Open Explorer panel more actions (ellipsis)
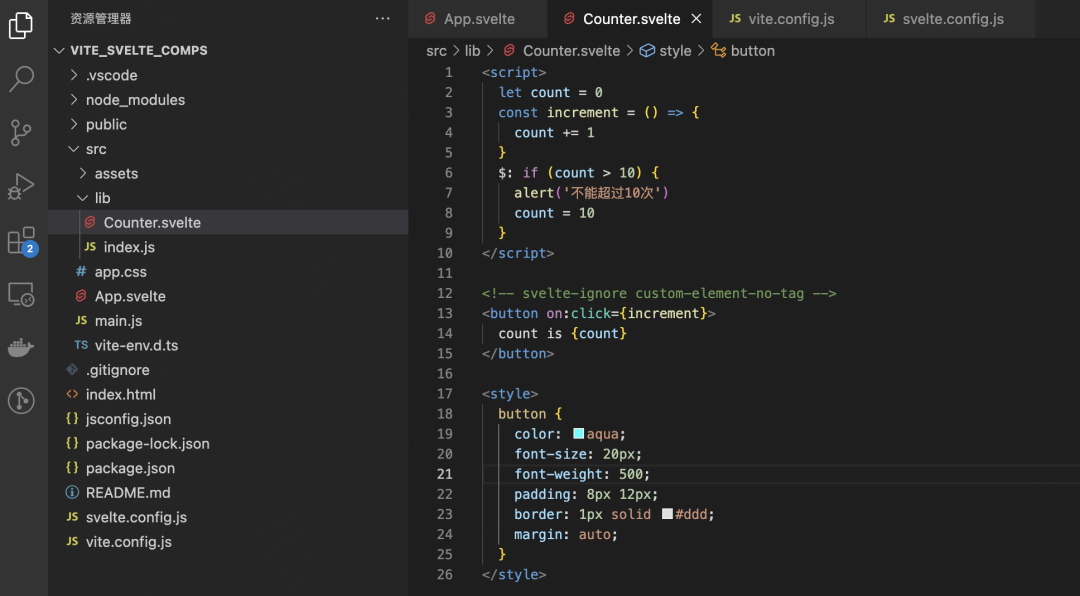 pos(383,19)
